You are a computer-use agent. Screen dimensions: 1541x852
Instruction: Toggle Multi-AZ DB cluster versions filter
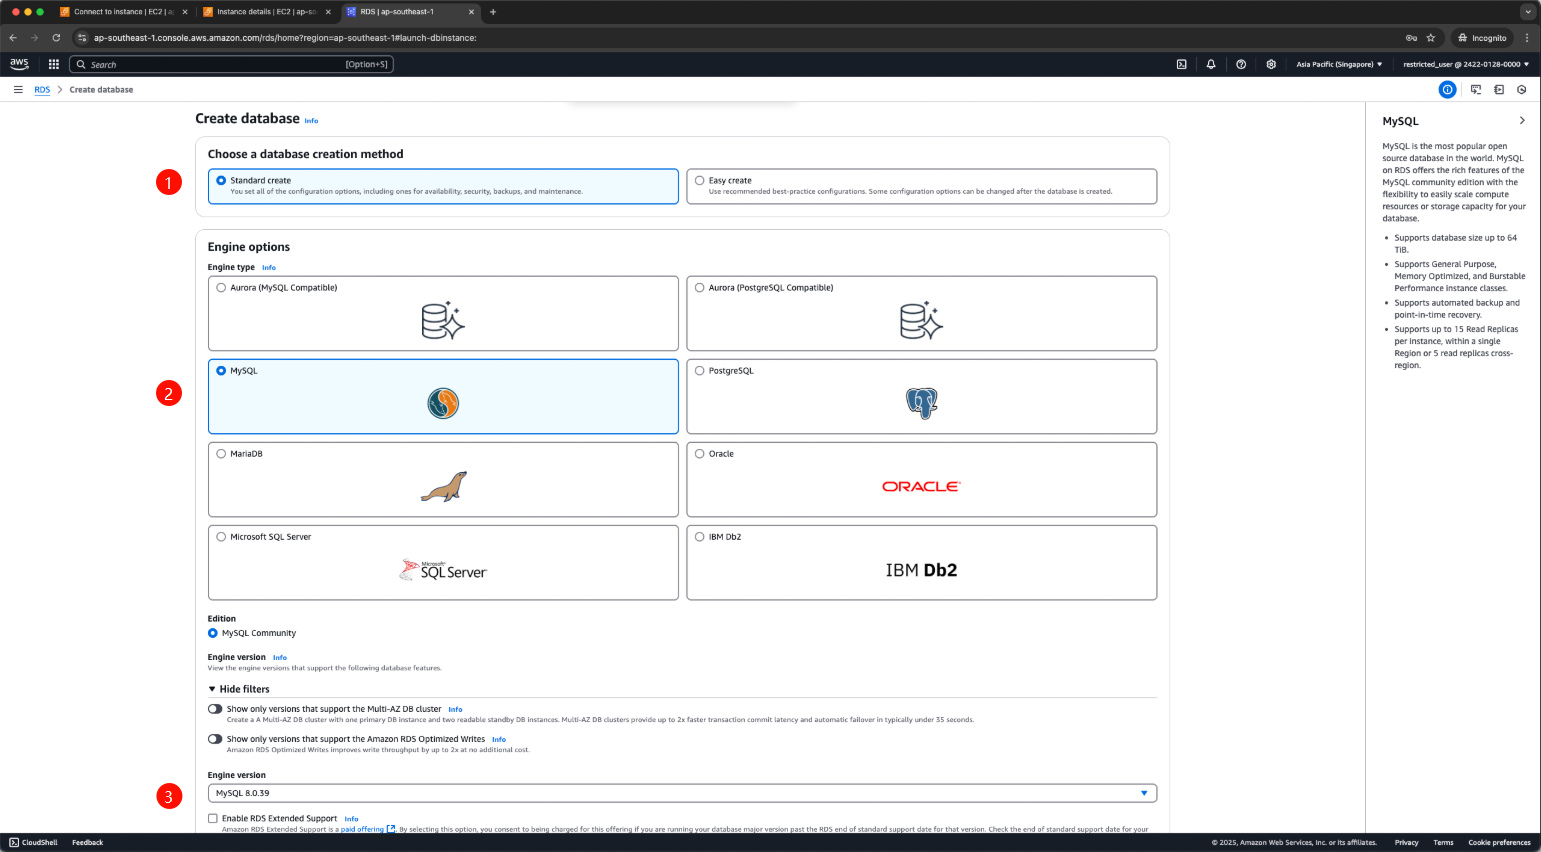pos(215,709)
